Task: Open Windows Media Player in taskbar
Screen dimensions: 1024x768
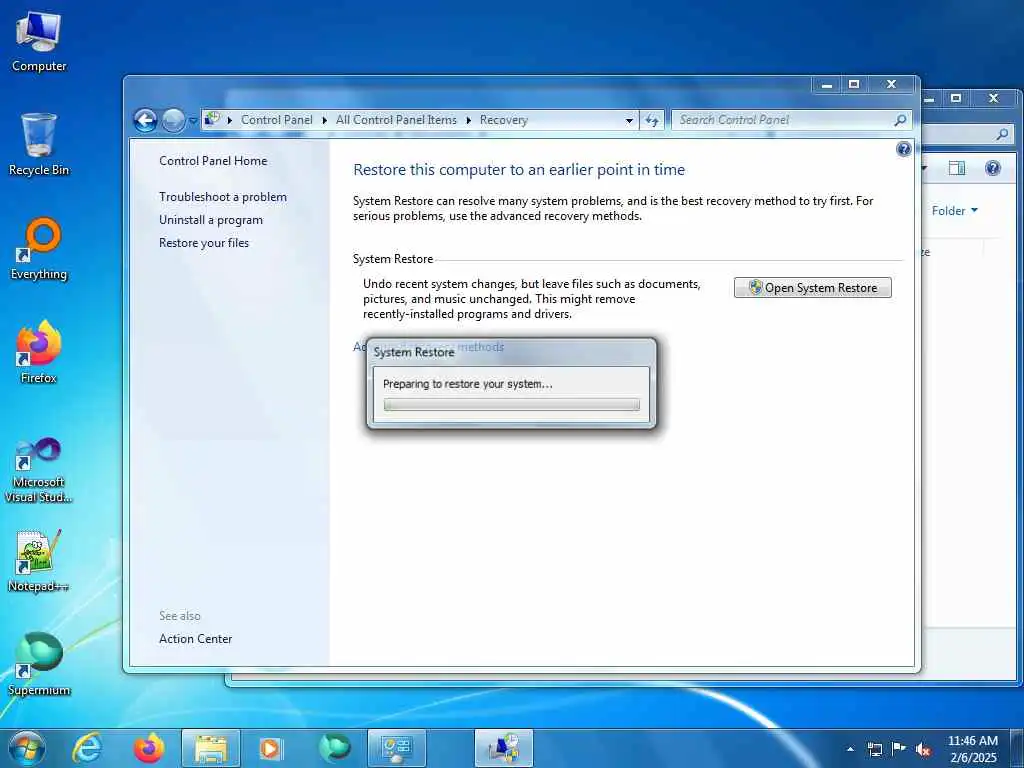Action: 270,748
